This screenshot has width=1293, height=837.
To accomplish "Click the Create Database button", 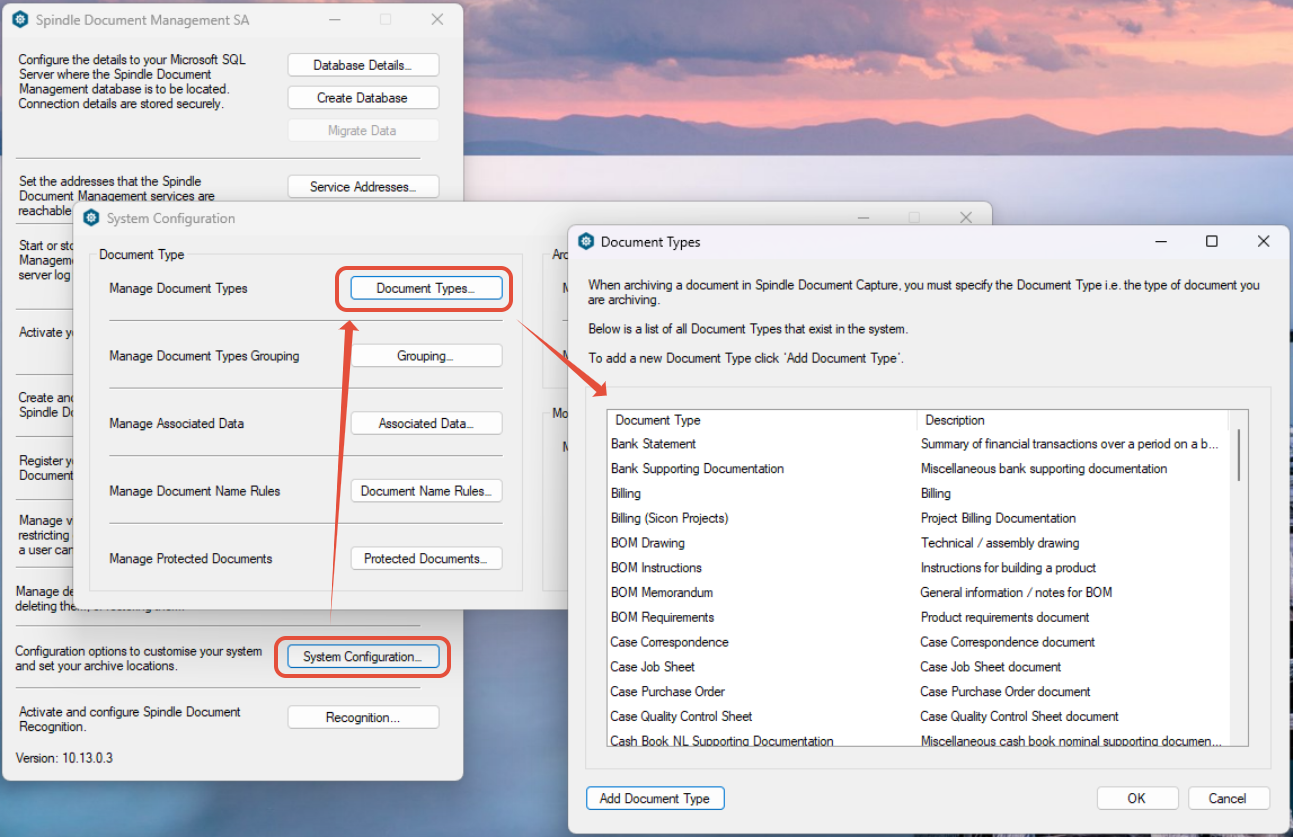I will [x=363, y=98].
